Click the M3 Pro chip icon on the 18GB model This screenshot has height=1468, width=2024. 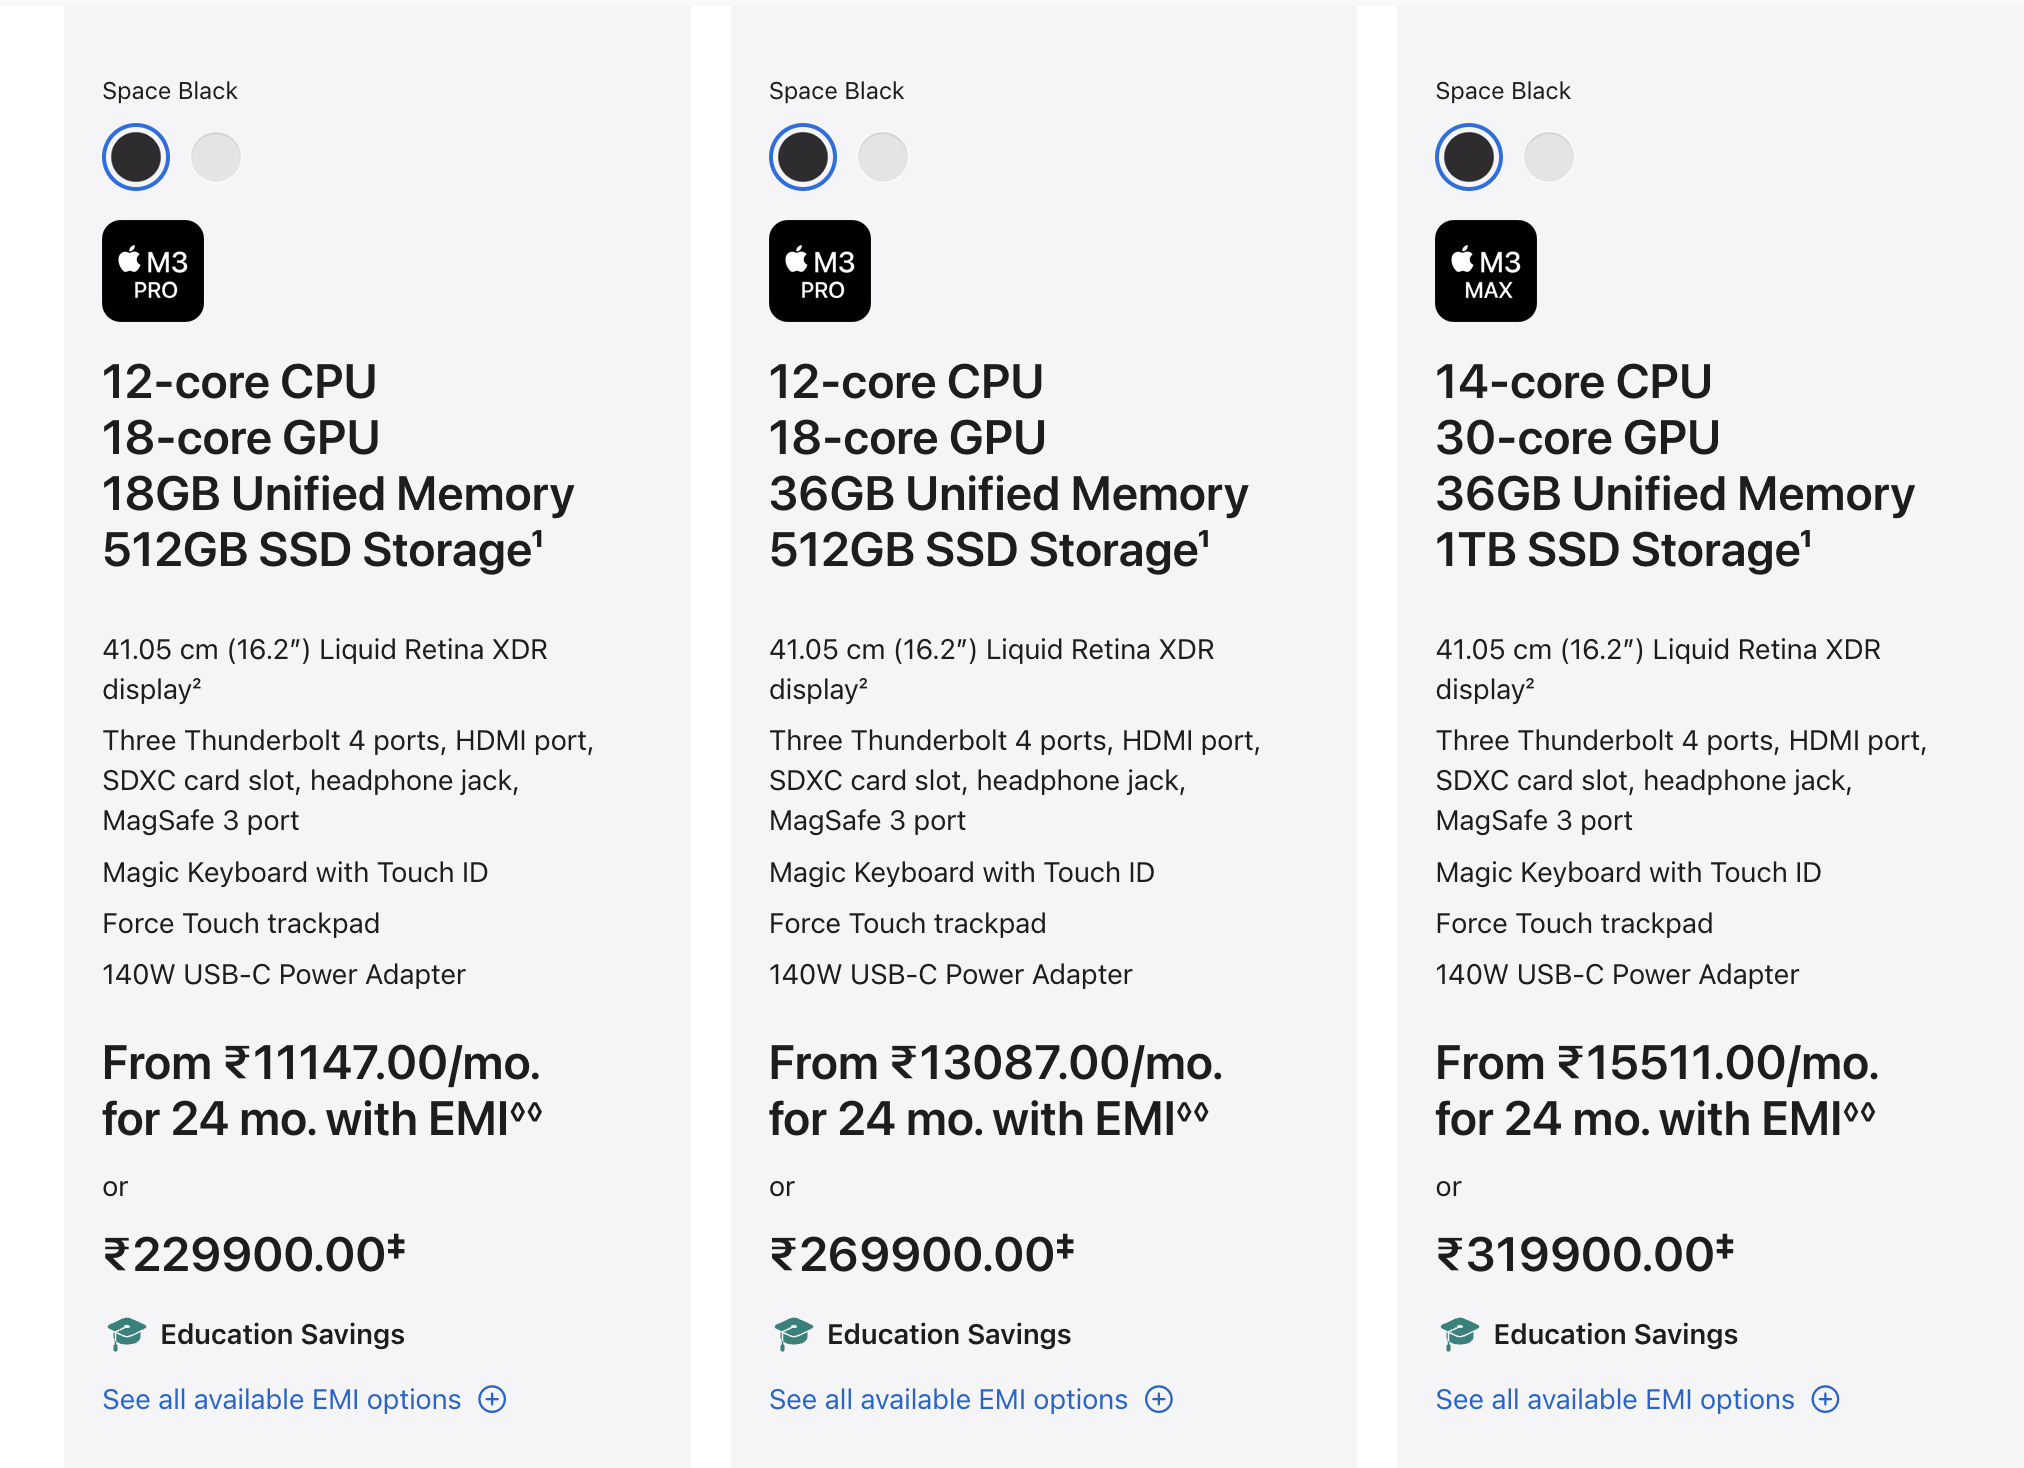[x=153, y=271]
